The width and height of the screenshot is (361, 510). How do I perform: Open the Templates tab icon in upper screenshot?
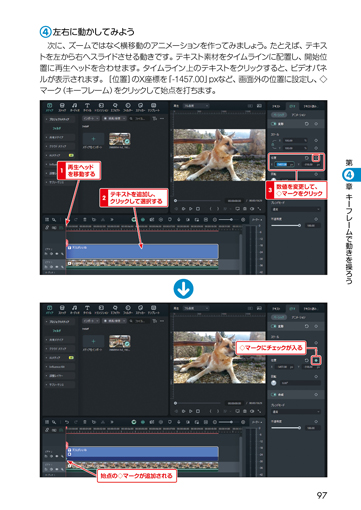click(x=153, y=107)
